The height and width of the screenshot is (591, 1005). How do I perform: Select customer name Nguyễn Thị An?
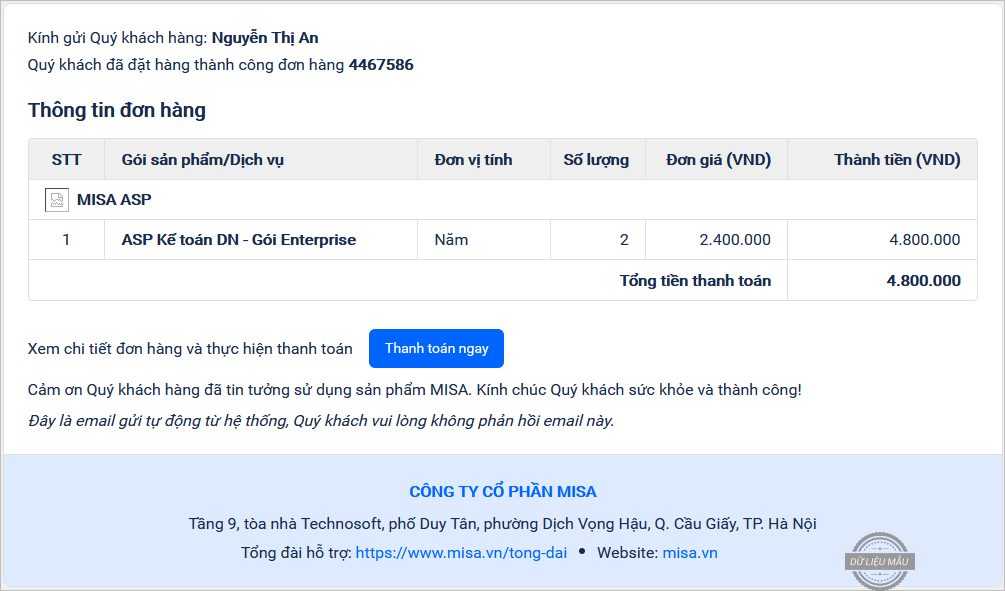click(x=265, y=38)
